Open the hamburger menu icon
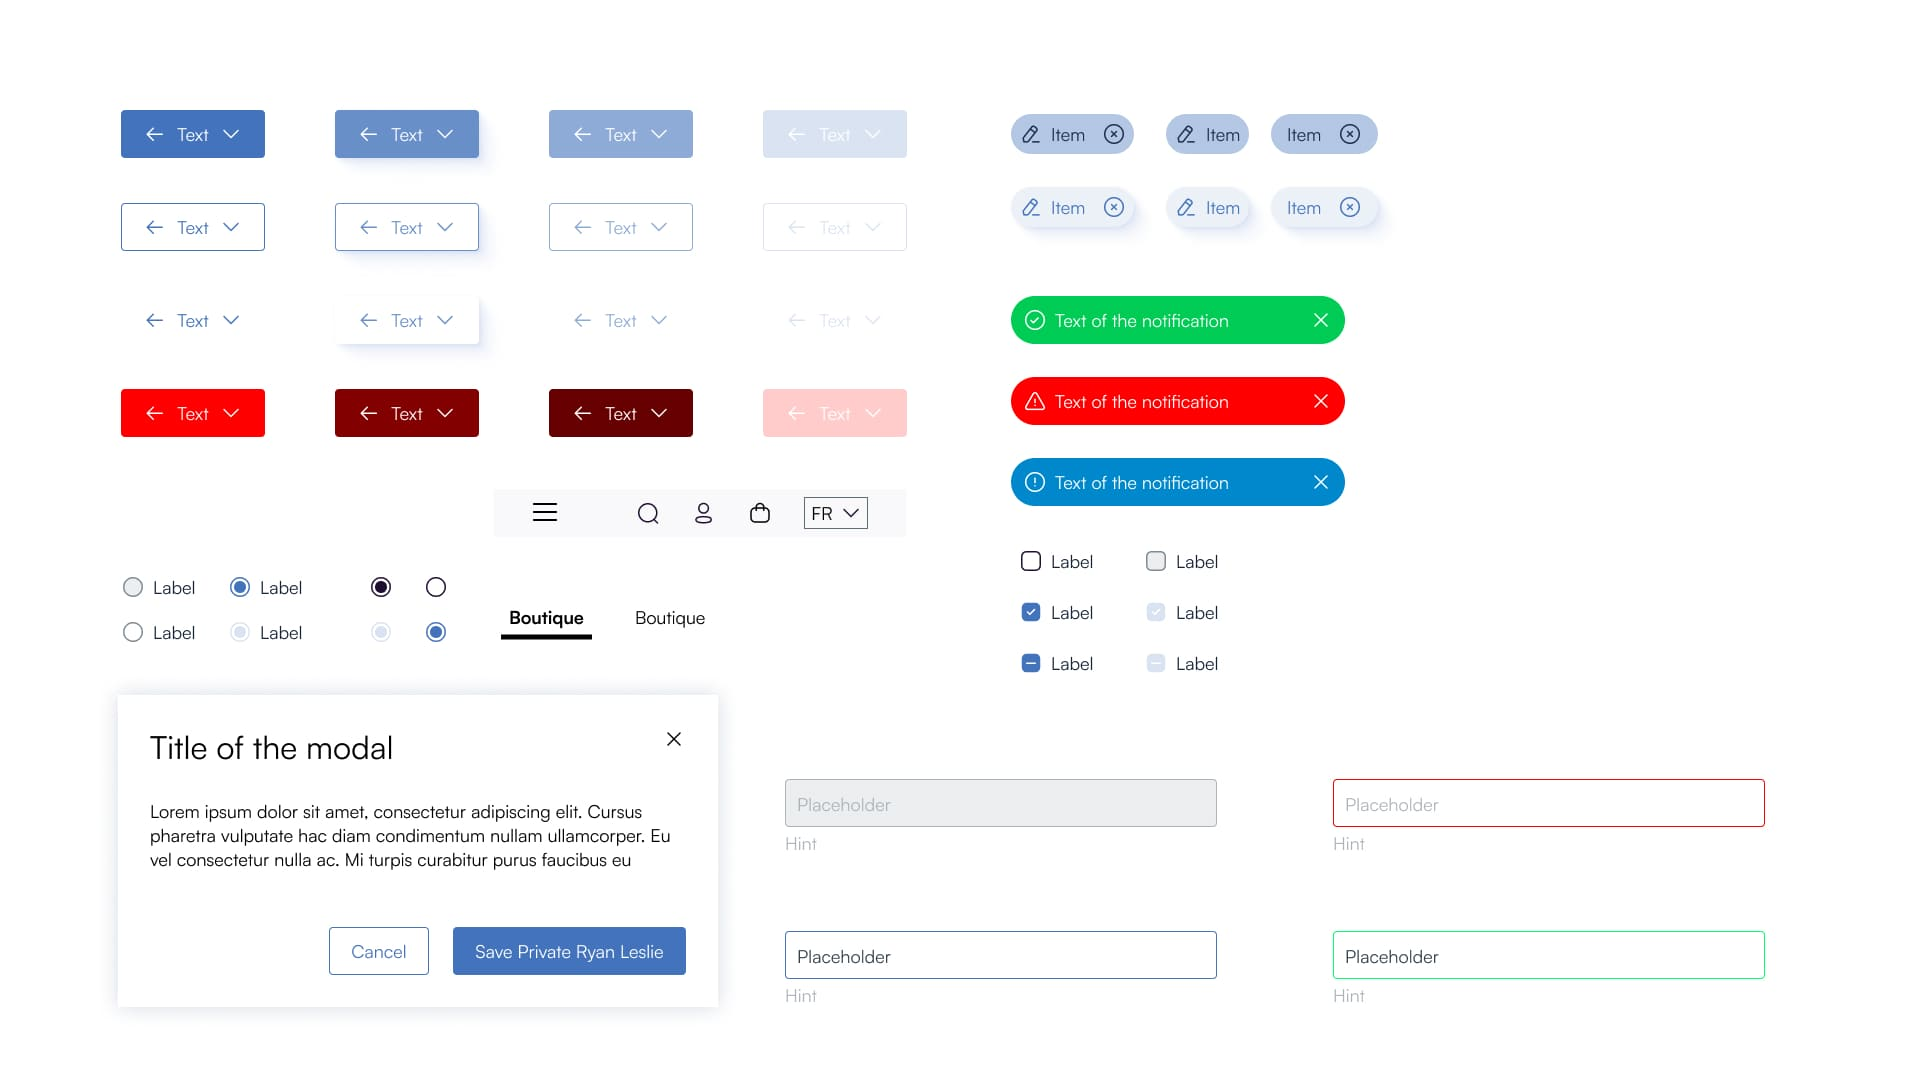 coord(545,513)
